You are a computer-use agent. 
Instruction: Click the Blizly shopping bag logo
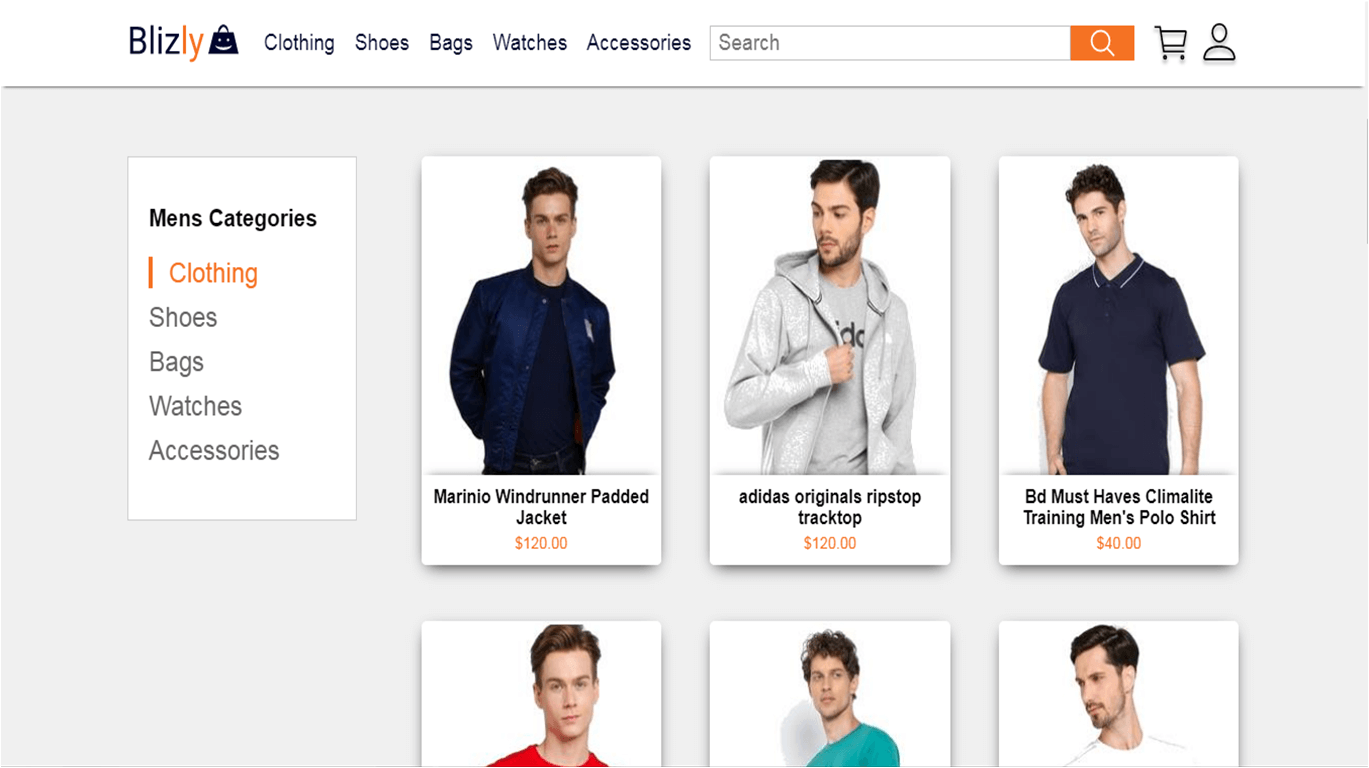pos(184,43)
